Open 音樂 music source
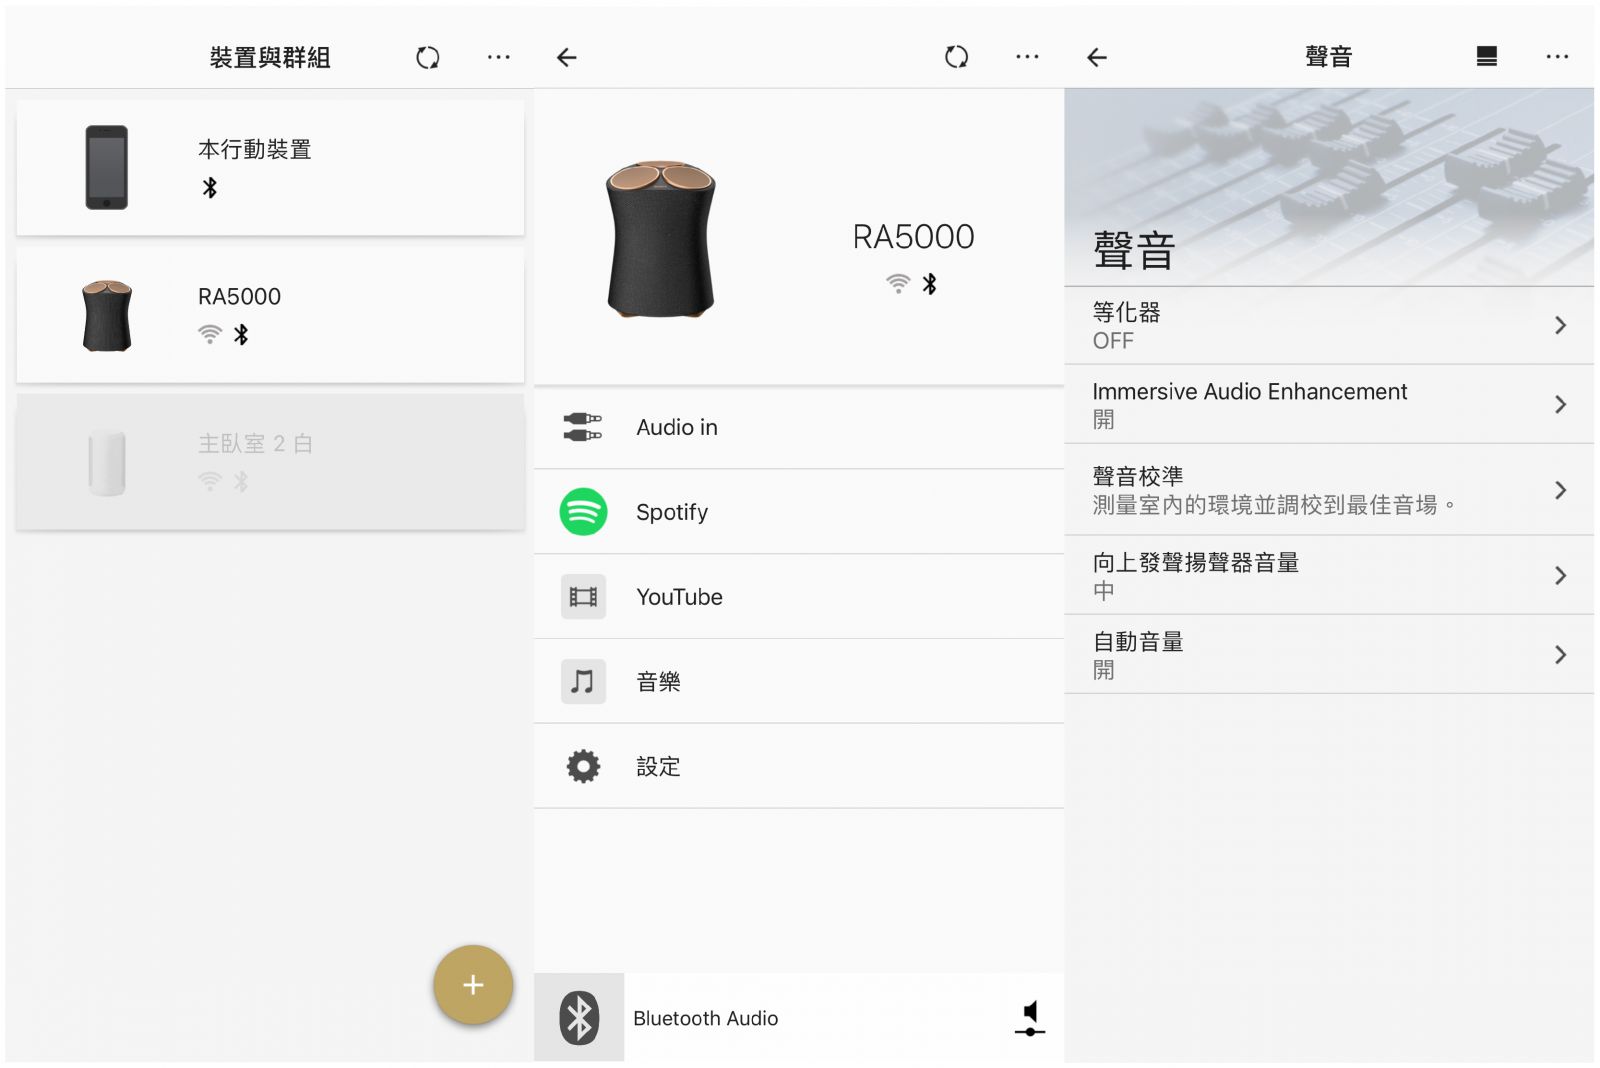Viewport: 1600px width, 1068px height. pos(799,682)
